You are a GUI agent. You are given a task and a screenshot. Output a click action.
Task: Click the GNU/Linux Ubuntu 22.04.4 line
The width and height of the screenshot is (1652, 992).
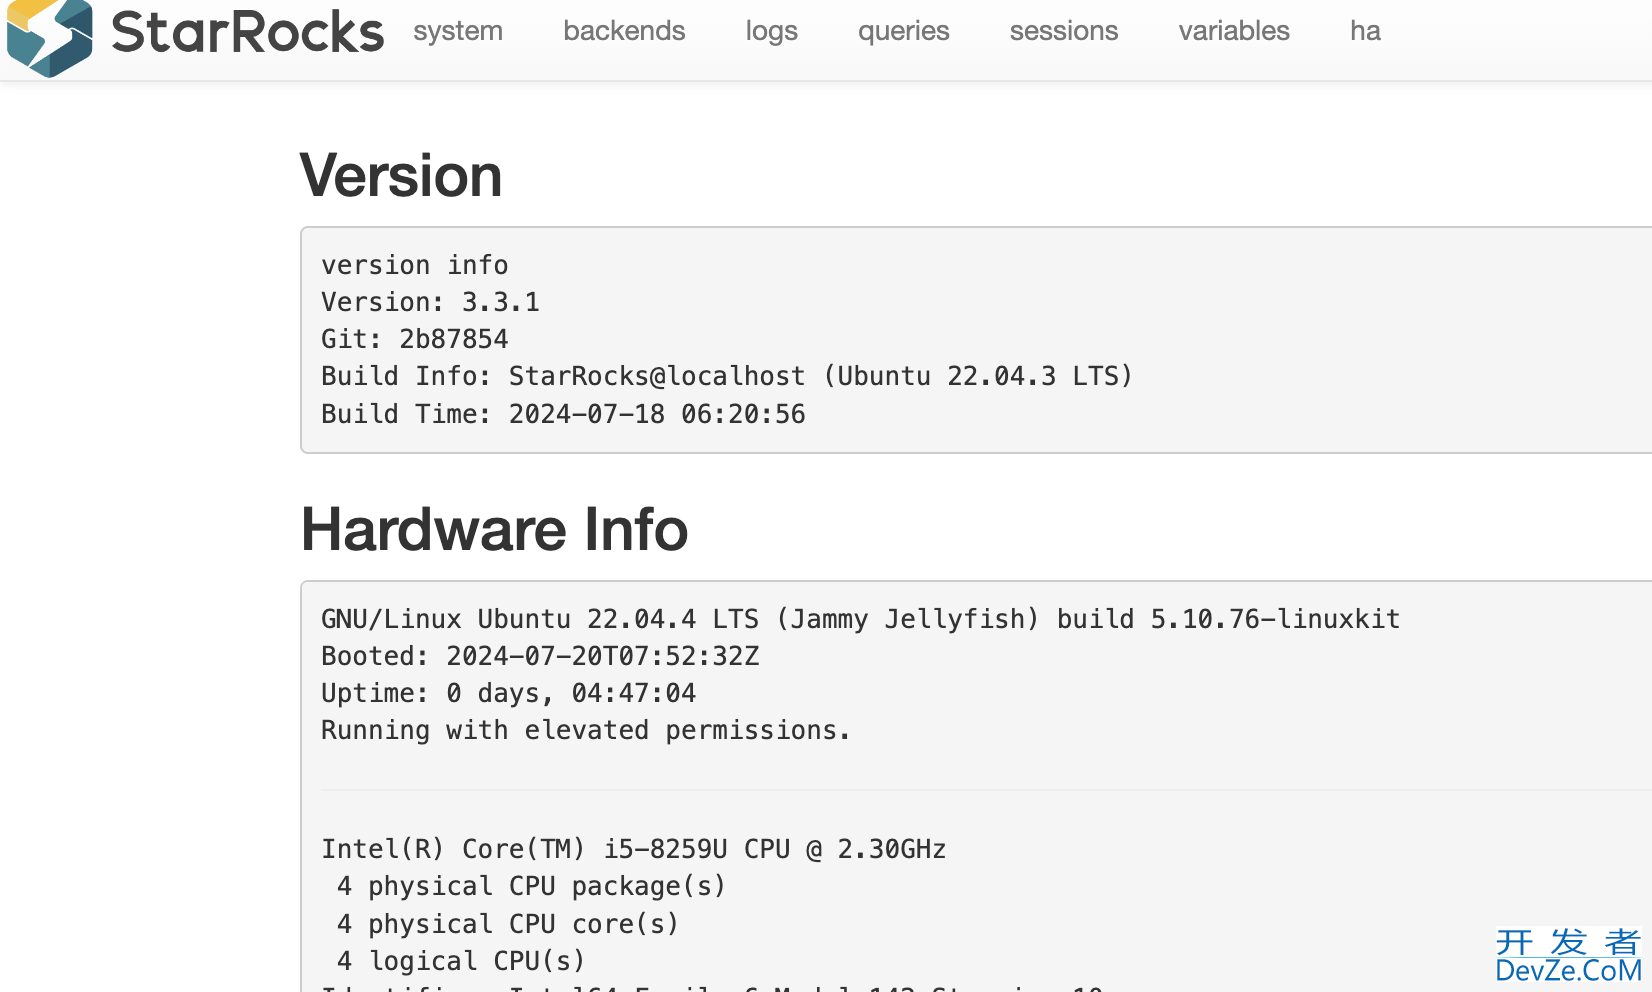pos(860,619)
